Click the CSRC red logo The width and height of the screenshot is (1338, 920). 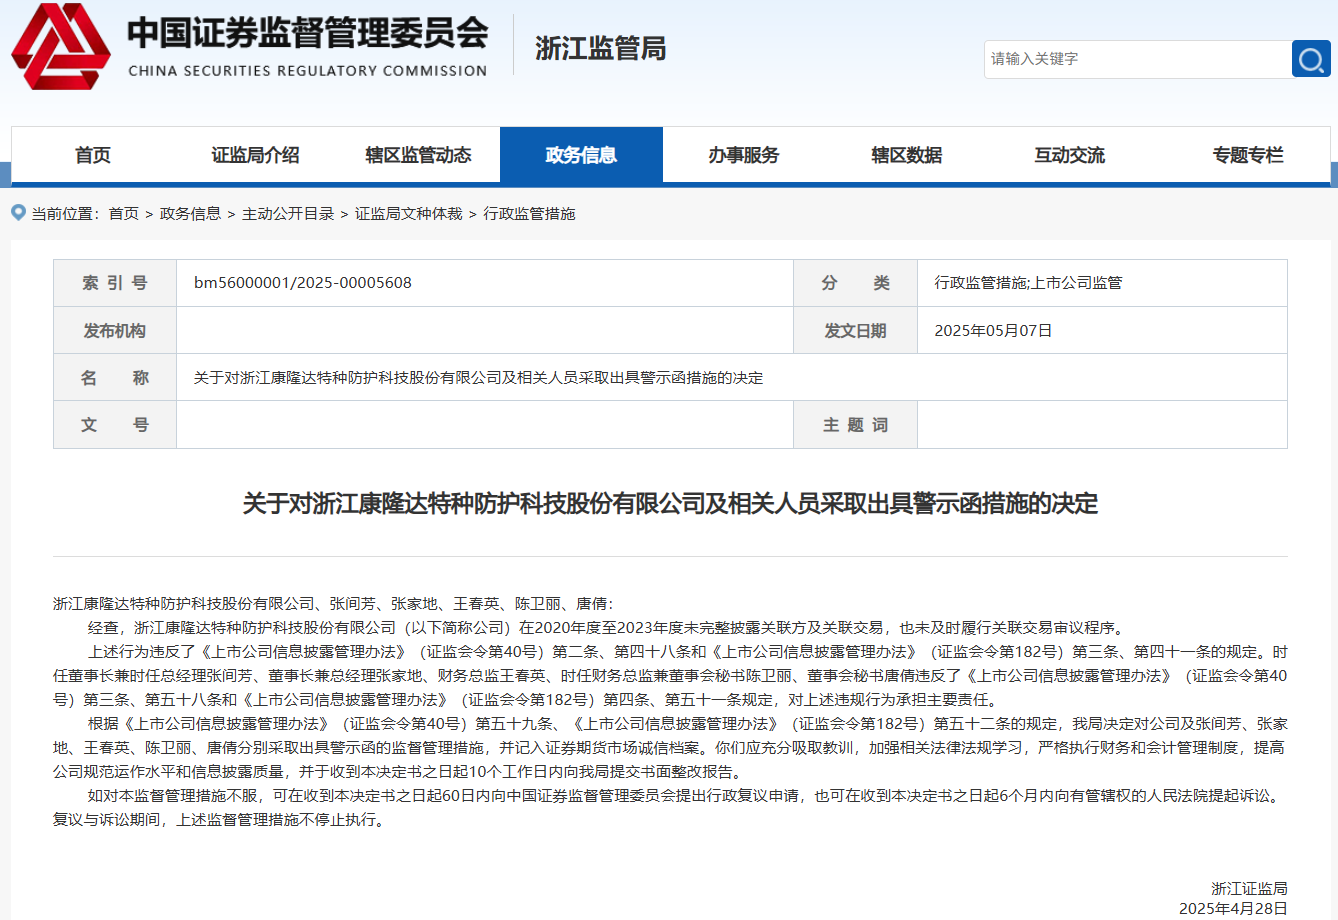pos(61,47)
